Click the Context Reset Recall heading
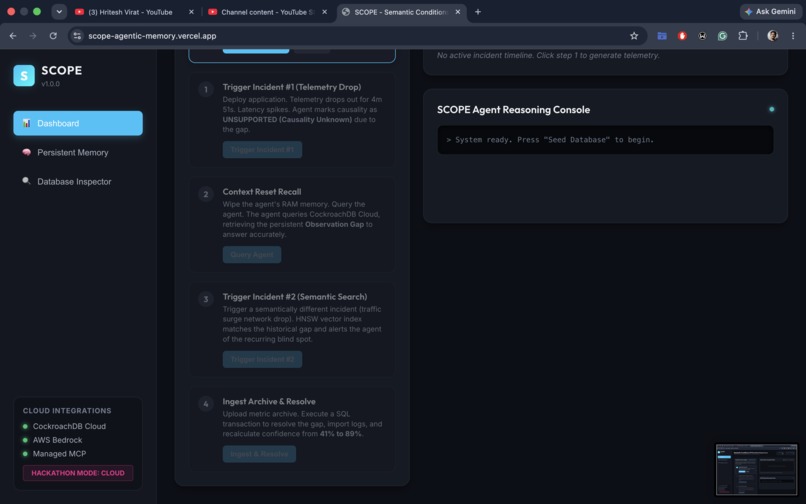Image resolution: width=806 pixels, height=504 pixels. [262, 192]
